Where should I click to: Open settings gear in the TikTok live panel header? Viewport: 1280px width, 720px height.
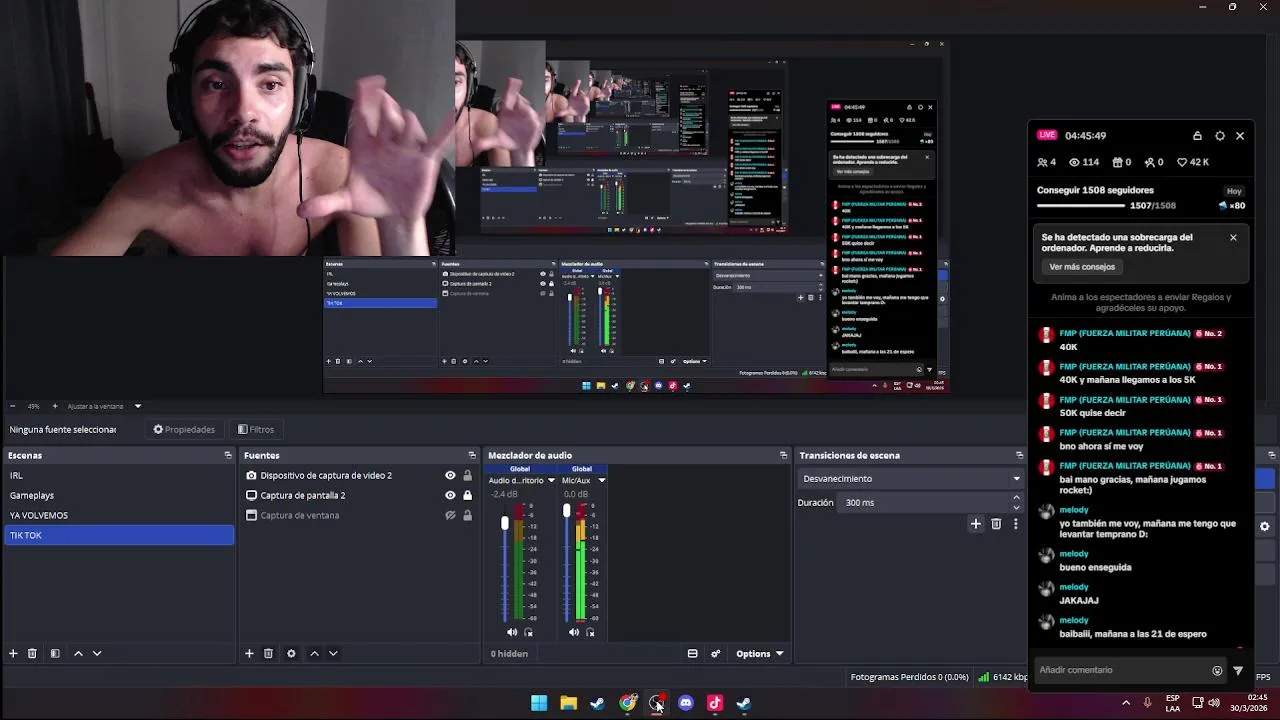(1219, 135)
